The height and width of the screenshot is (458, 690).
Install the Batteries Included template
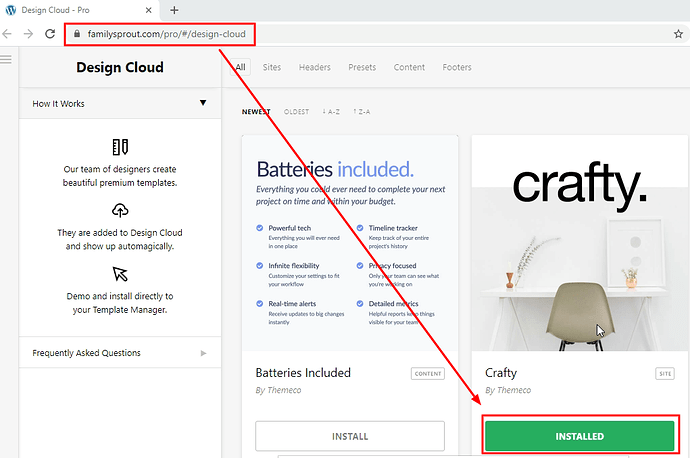click(x=350, y=436)
